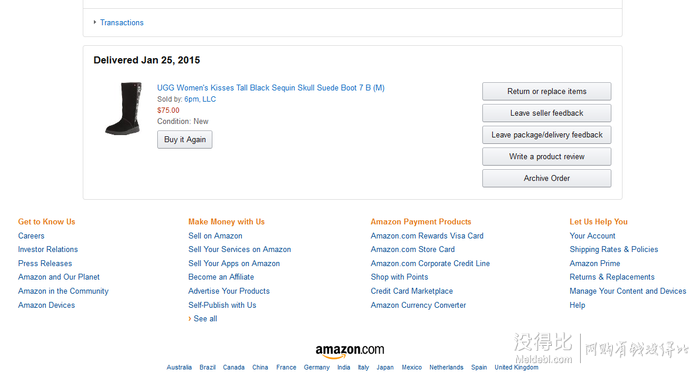Click the UGG boot product thumbnail

(x=123, y=108)
